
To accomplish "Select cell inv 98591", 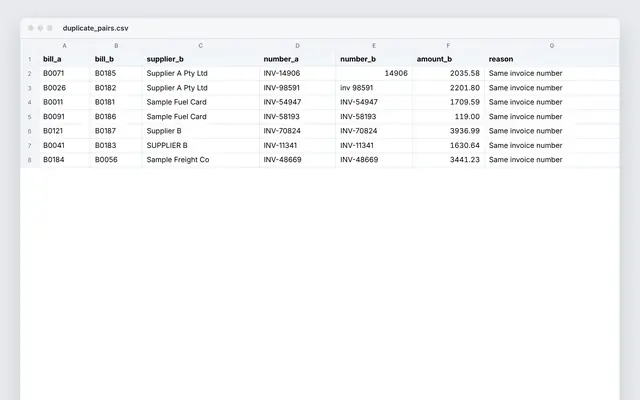I will pyautogui.click(x=374, y=88).
